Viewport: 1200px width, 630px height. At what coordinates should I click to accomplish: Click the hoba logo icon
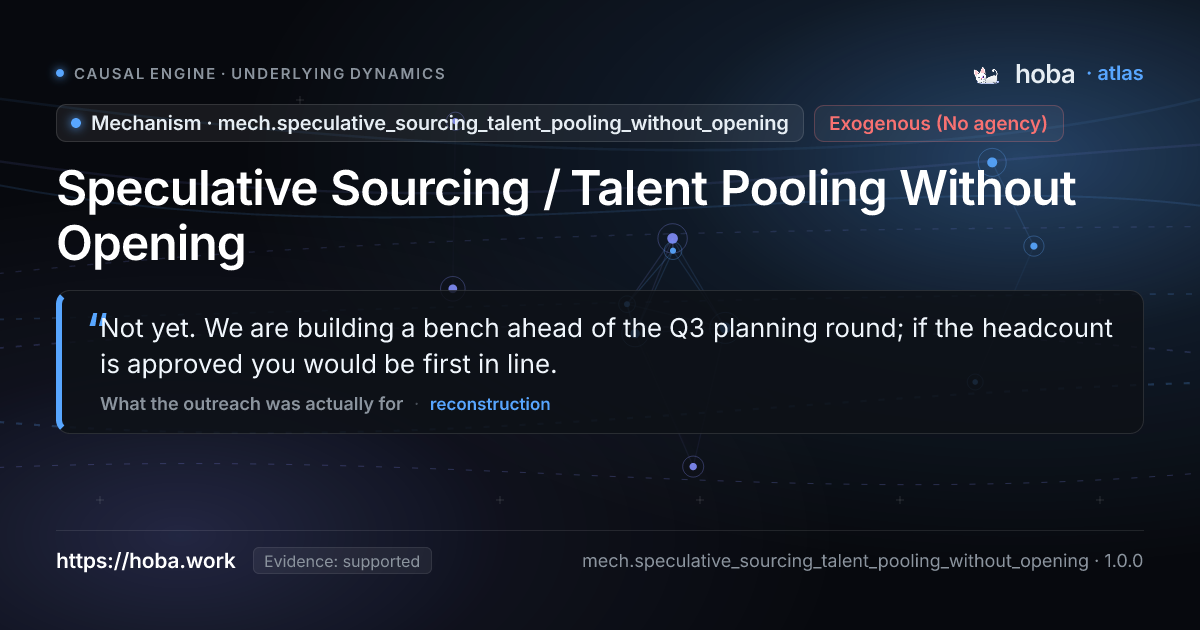point(987,74)
